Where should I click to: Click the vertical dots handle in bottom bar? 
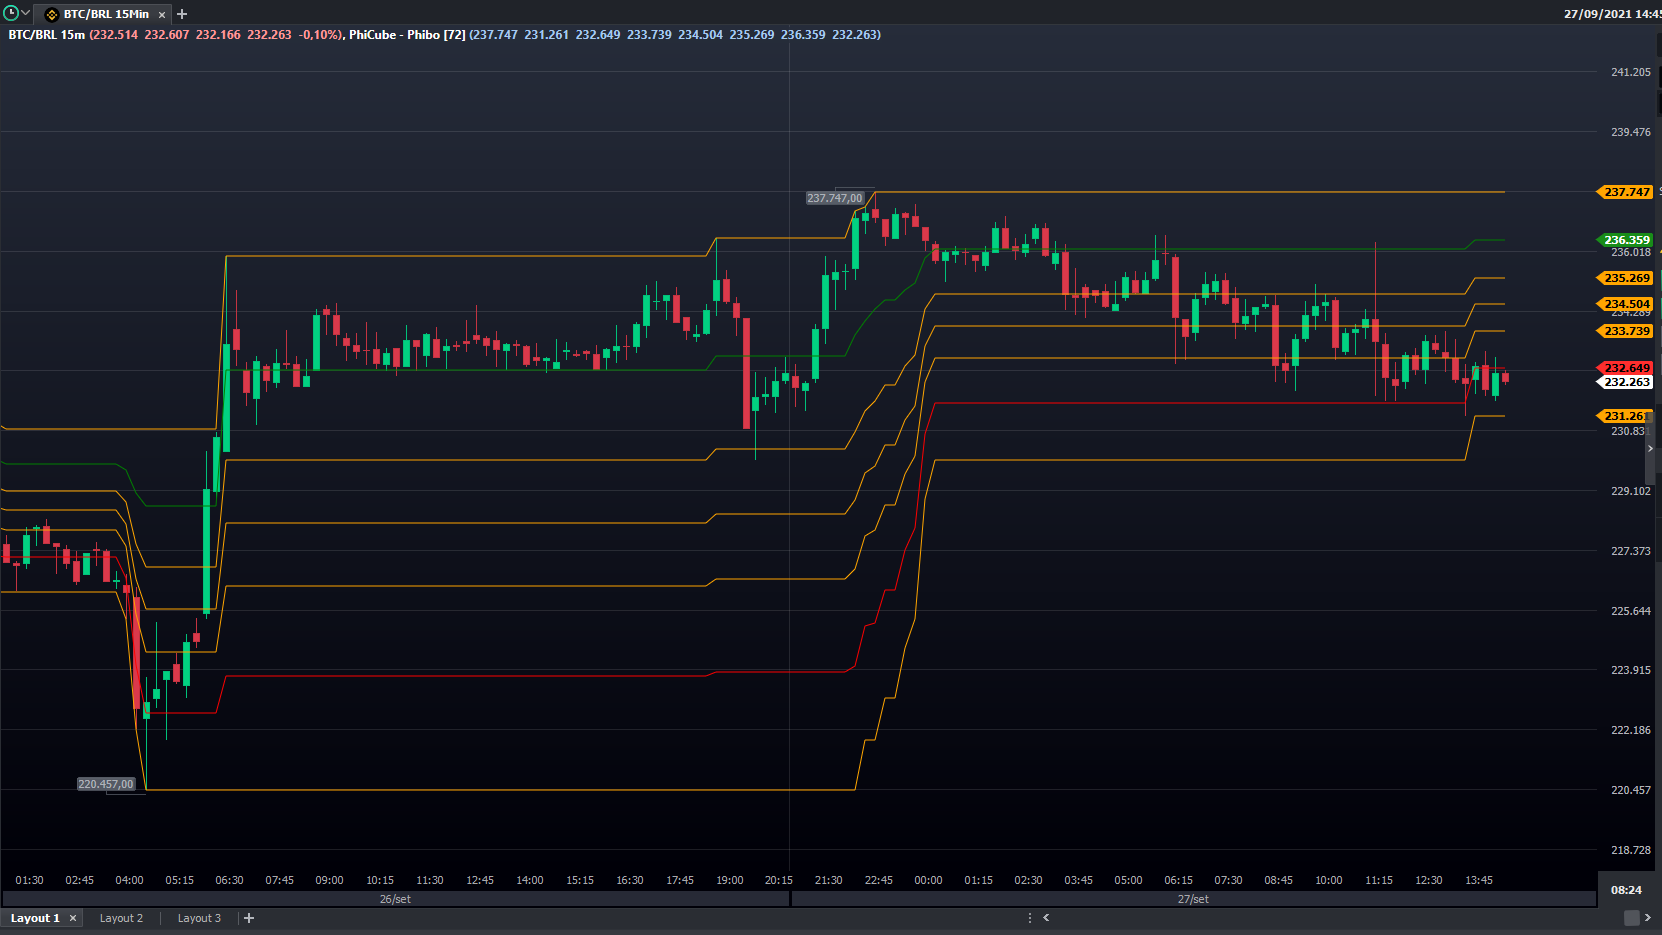[1030, 918]
